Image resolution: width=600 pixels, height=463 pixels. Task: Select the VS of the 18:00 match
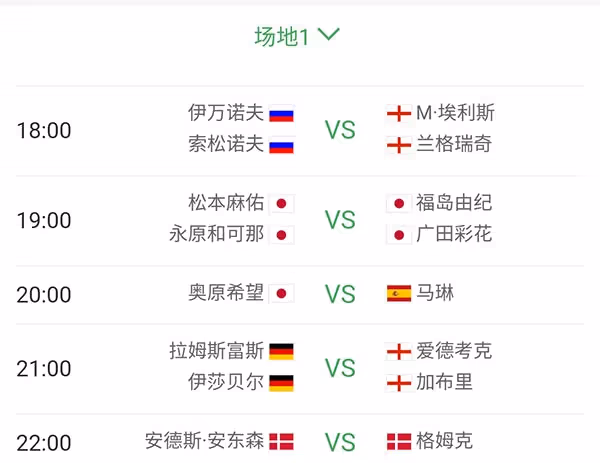[340, 130]
